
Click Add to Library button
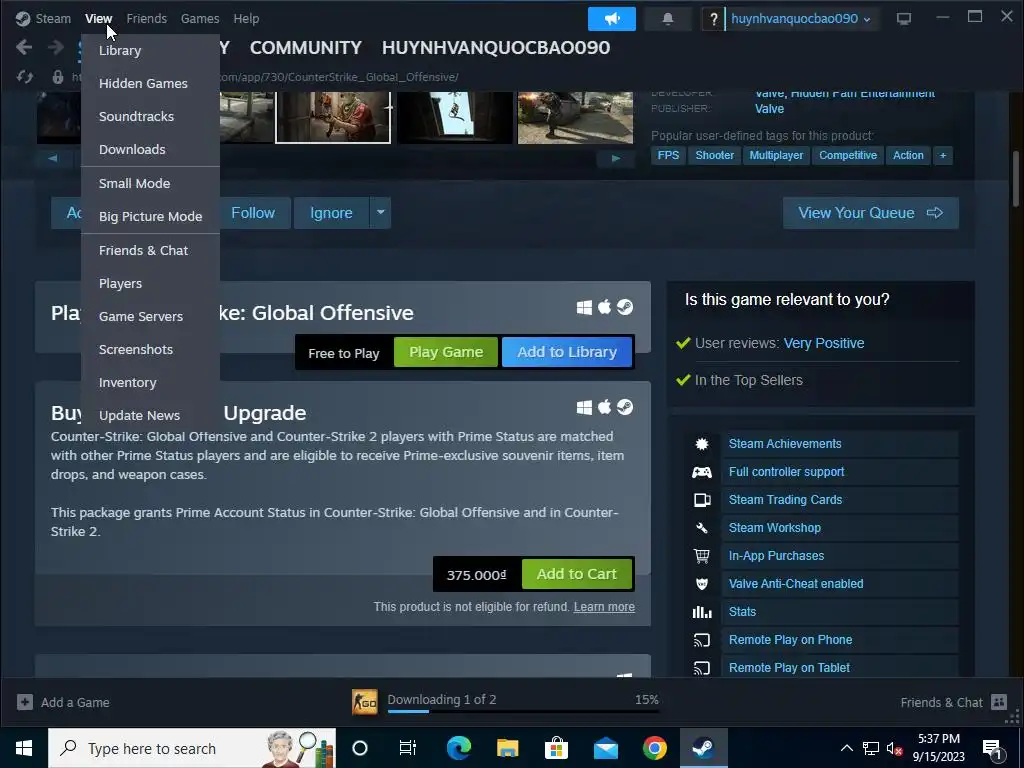[567, 352]
